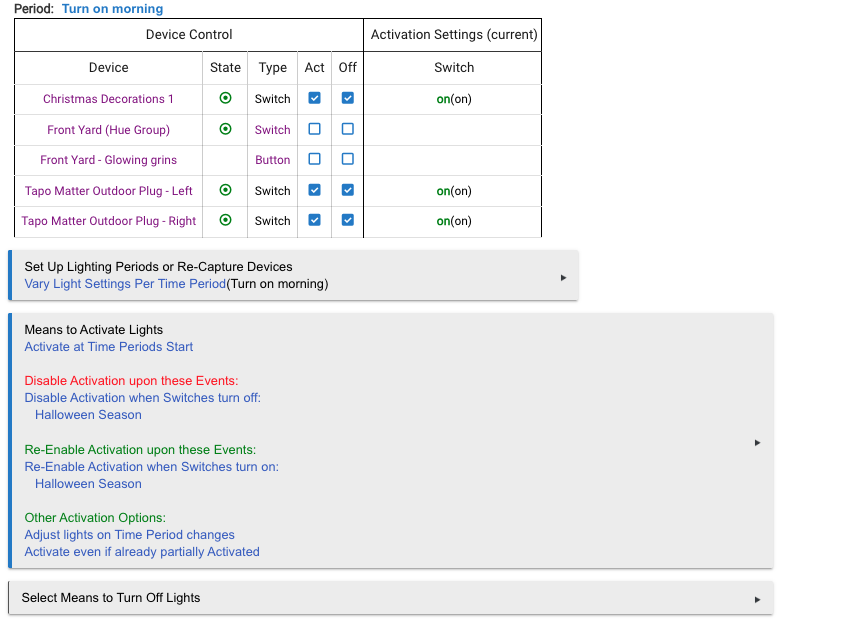Click Activate at Time Periods Start
The height and width of the screenshot is (621, 861).
109,347
